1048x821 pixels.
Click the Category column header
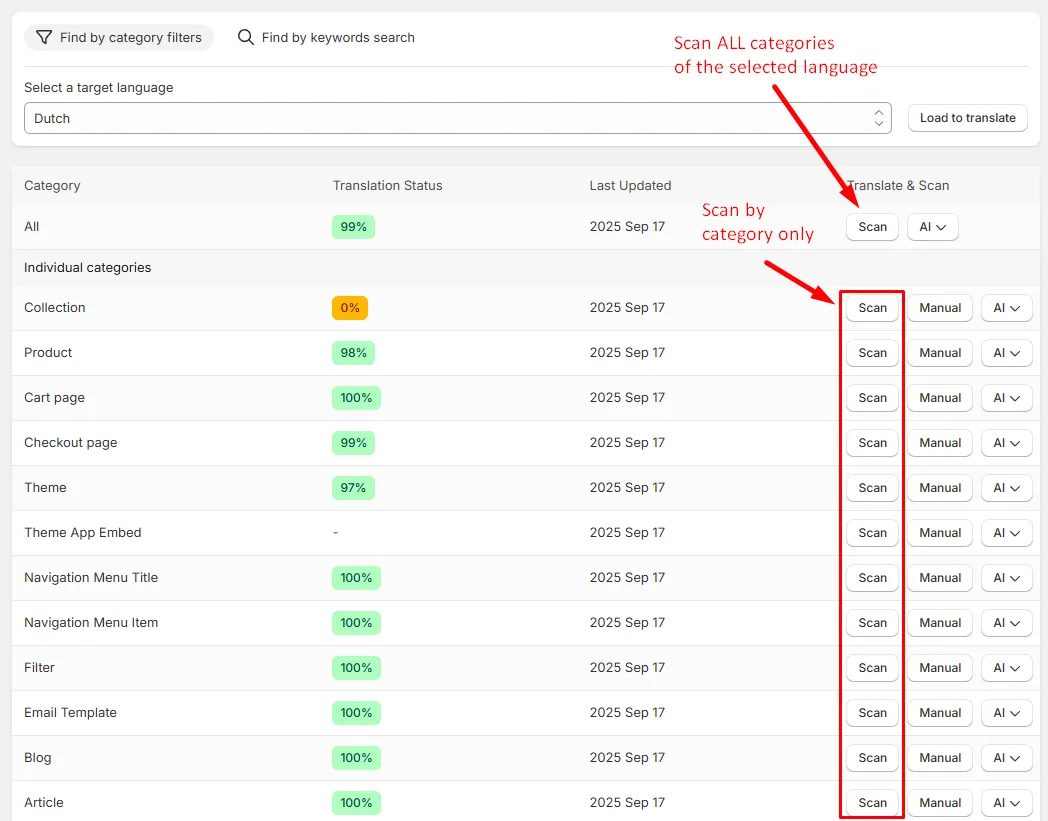coord(52,185)
